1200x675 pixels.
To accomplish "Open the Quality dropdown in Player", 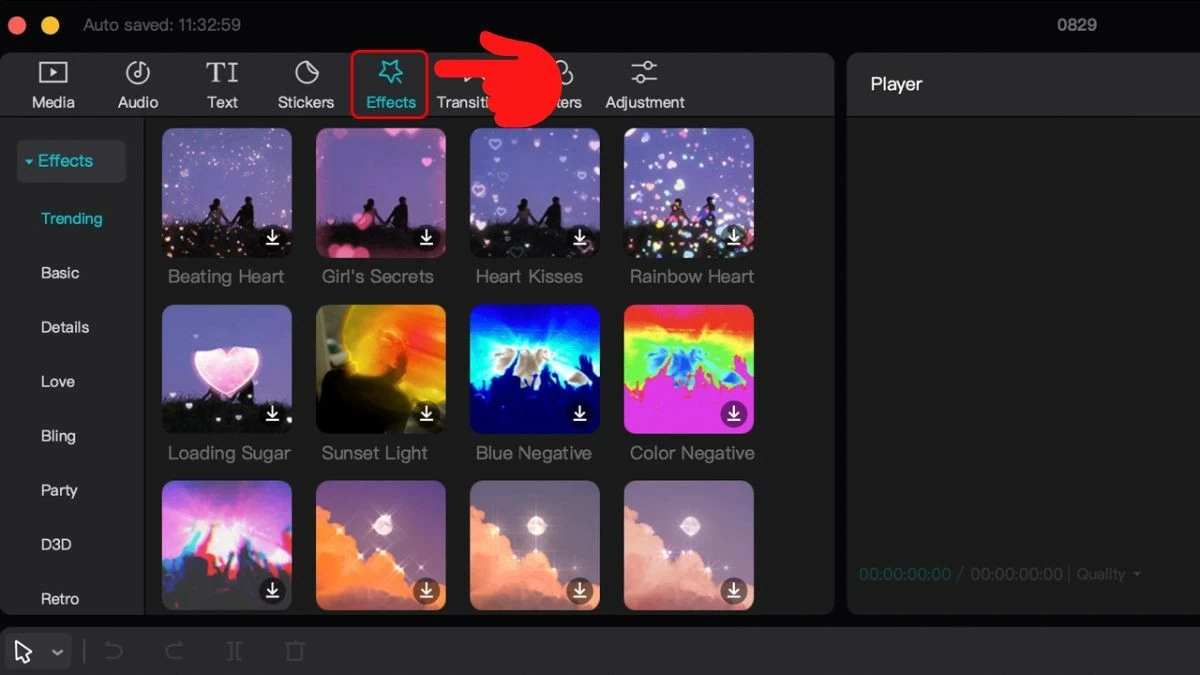I will (1108, 574).
